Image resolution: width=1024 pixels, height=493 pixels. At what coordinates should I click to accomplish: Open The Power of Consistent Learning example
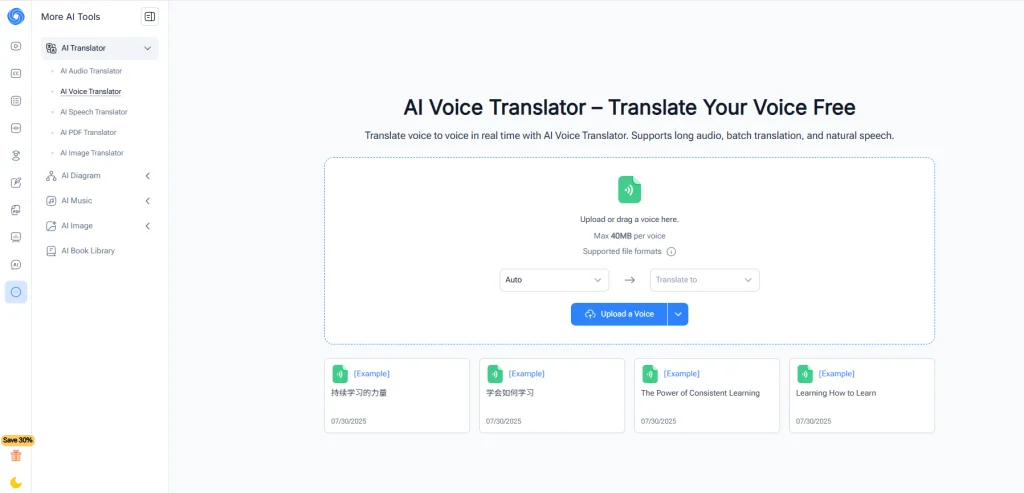point(707,395)
